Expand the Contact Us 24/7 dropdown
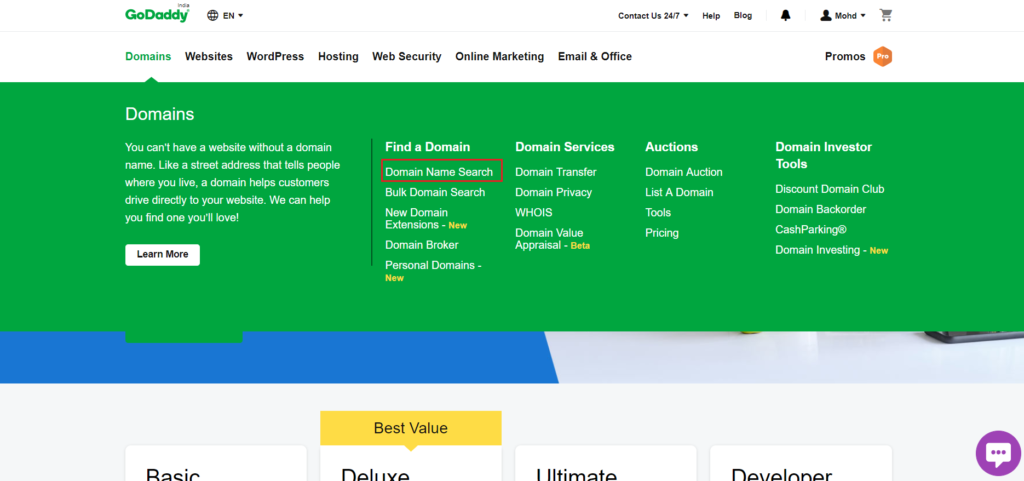The image size is (1024, 481). pos(653,16)
